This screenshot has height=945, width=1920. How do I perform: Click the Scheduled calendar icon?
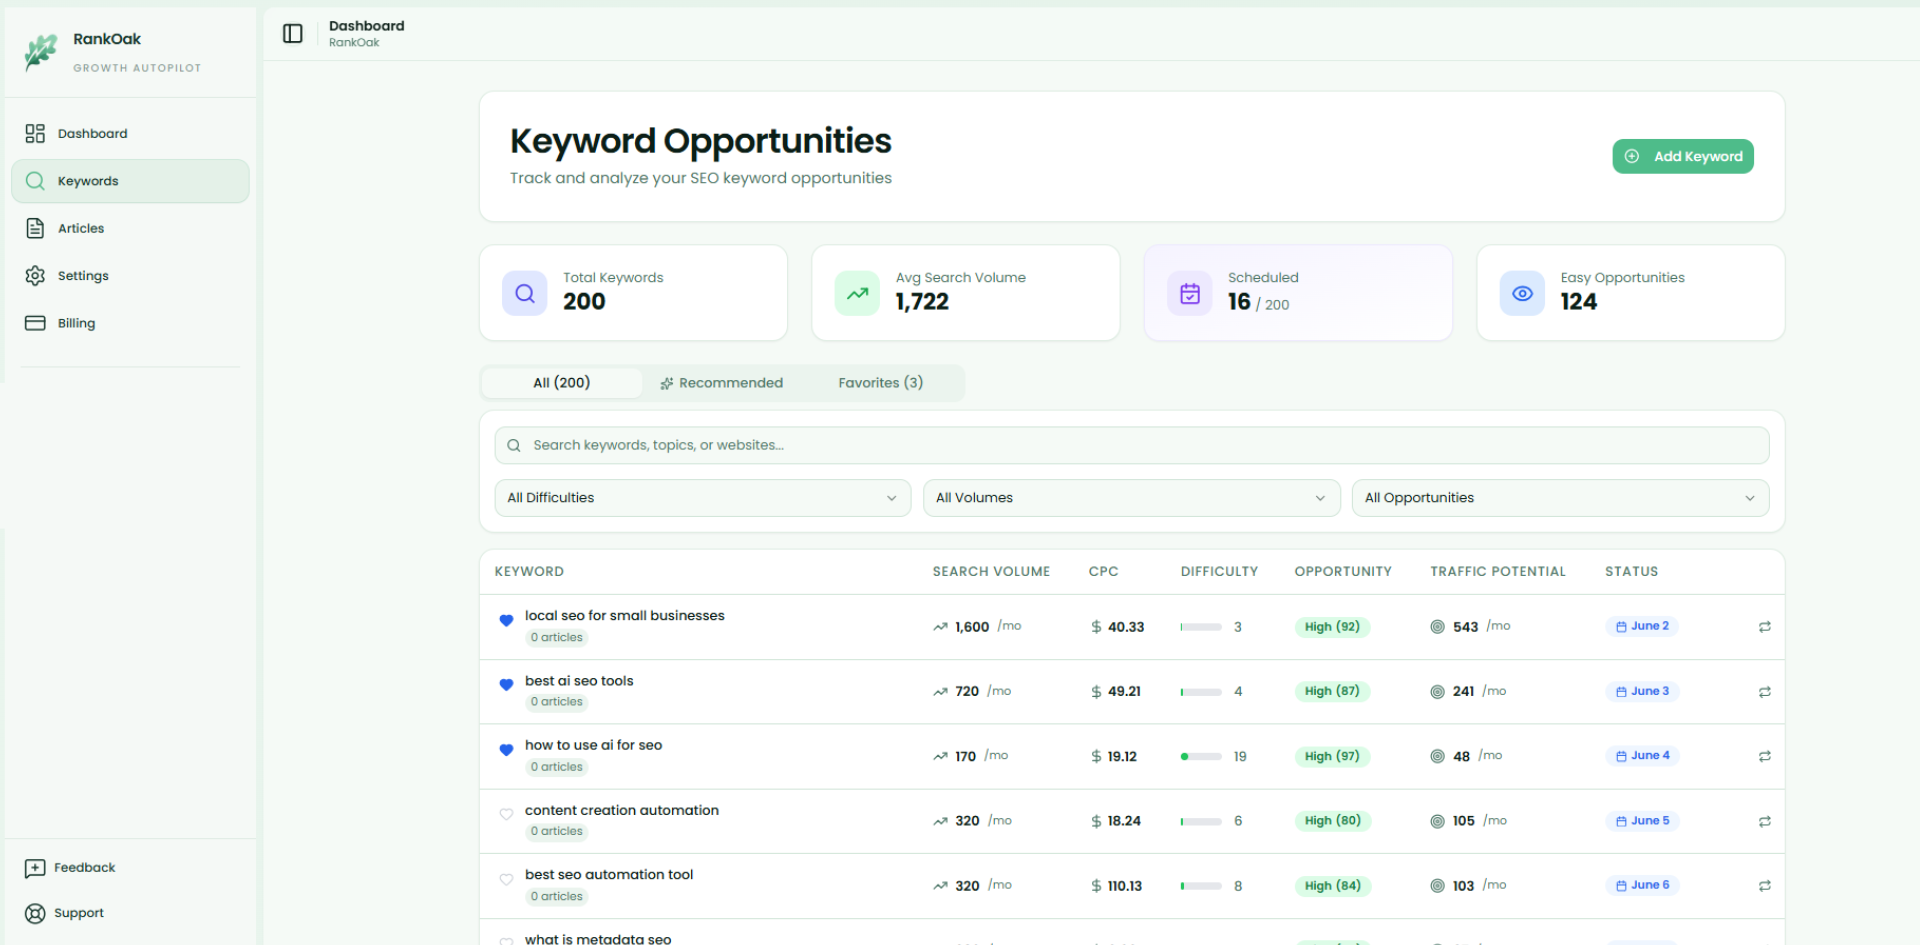pos(1189,293)
